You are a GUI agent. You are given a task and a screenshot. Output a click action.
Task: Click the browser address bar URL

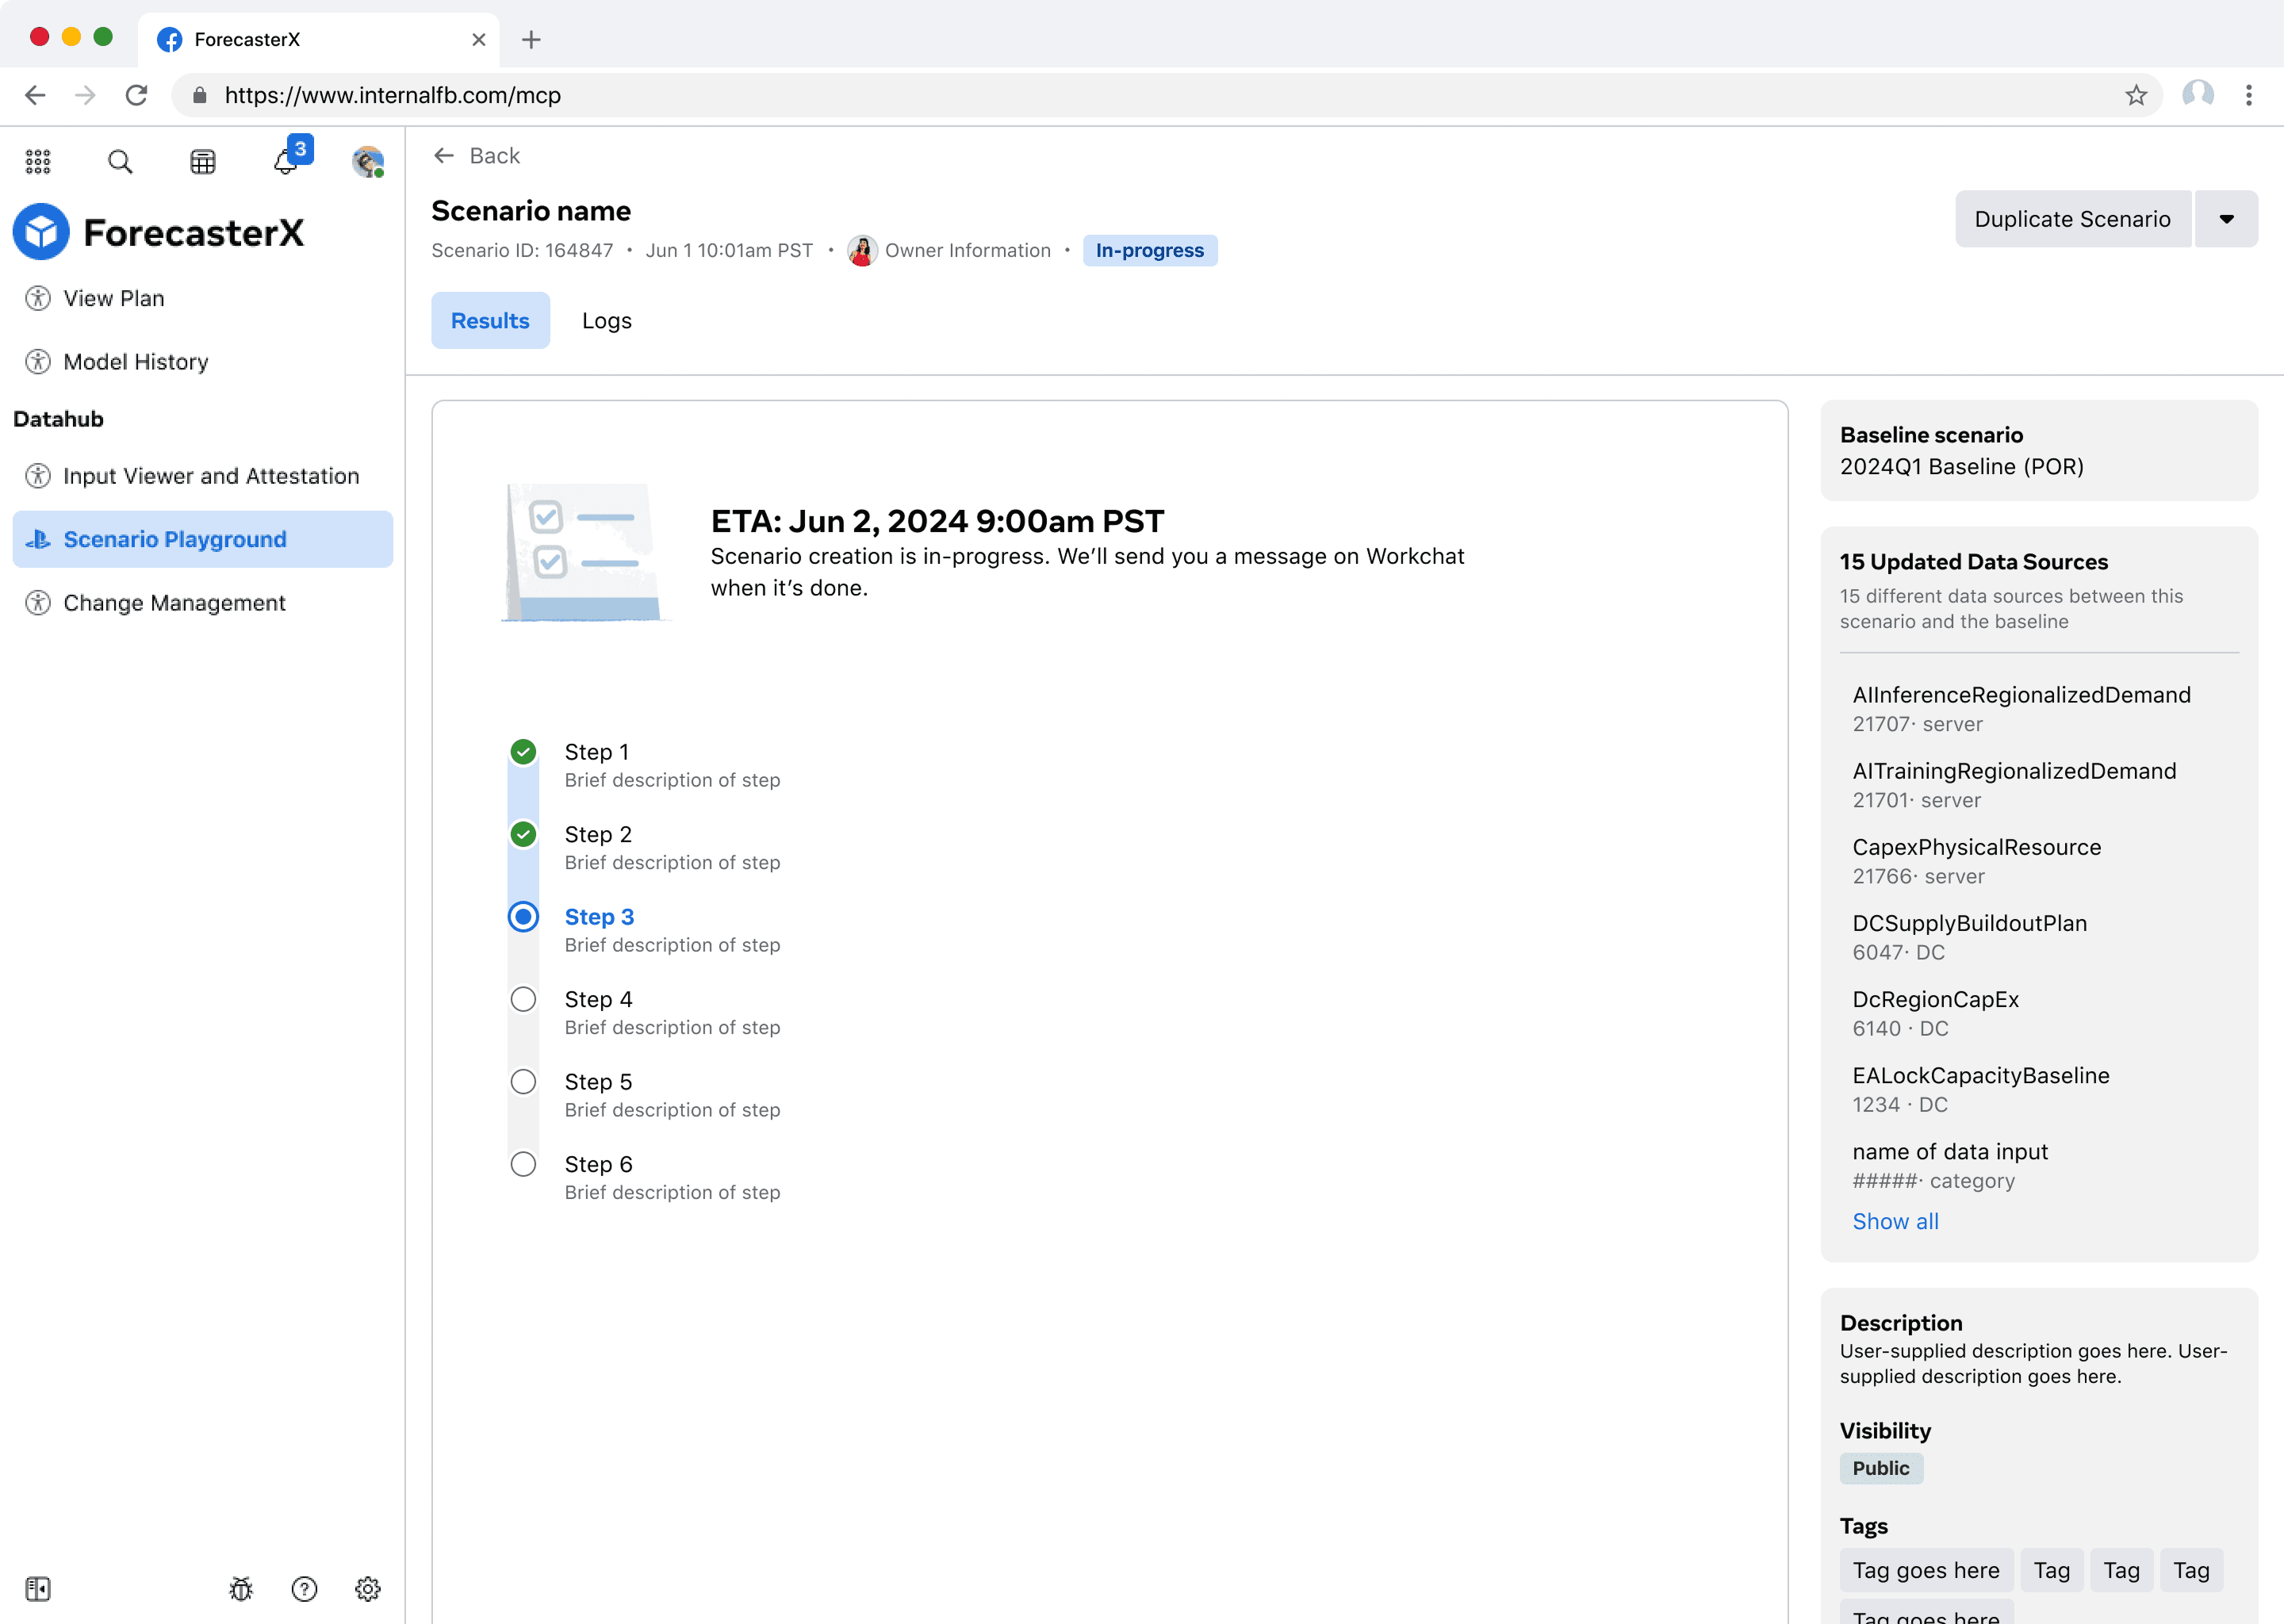pyautogui.click(x=392, y=95)
